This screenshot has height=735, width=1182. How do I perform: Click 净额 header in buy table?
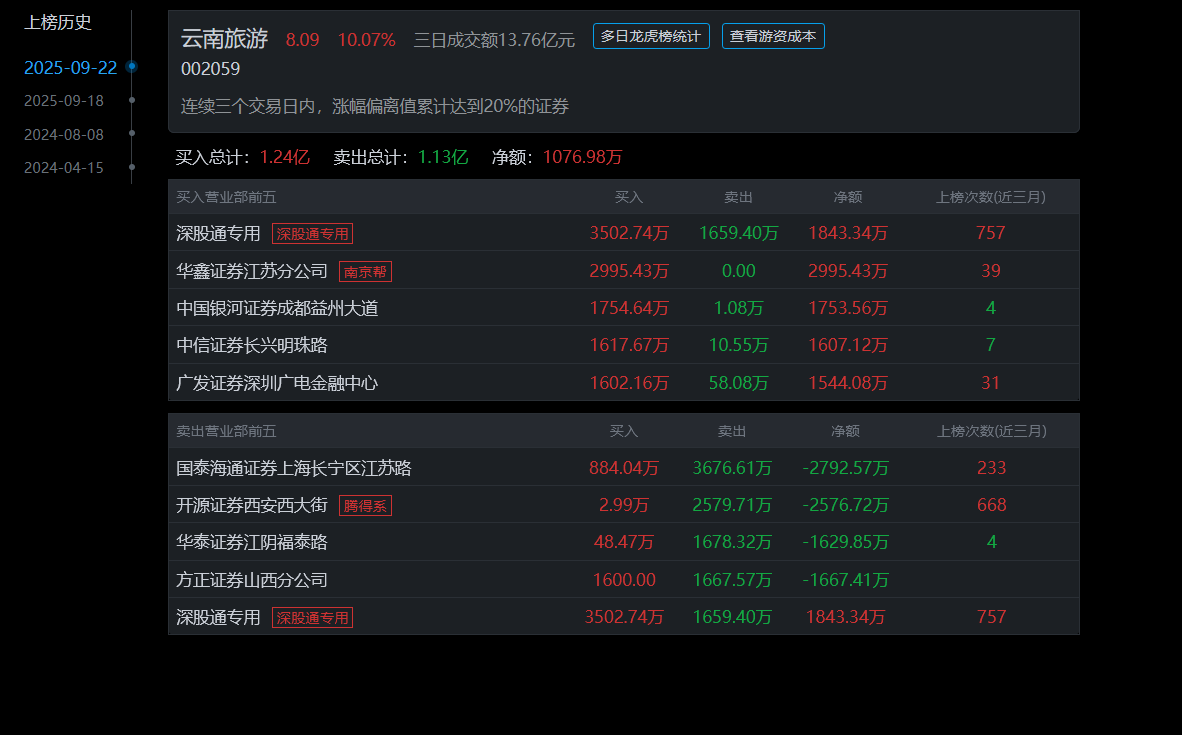(847, 198)
